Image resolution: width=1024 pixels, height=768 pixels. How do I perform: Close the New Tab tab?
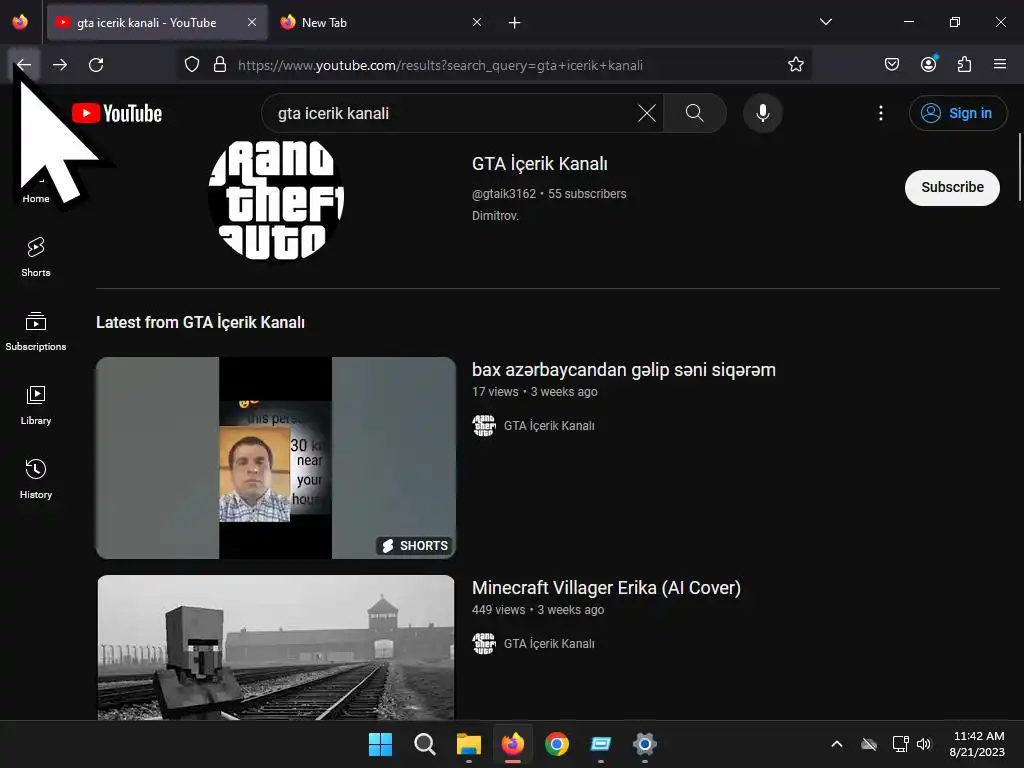click(477, 22)
